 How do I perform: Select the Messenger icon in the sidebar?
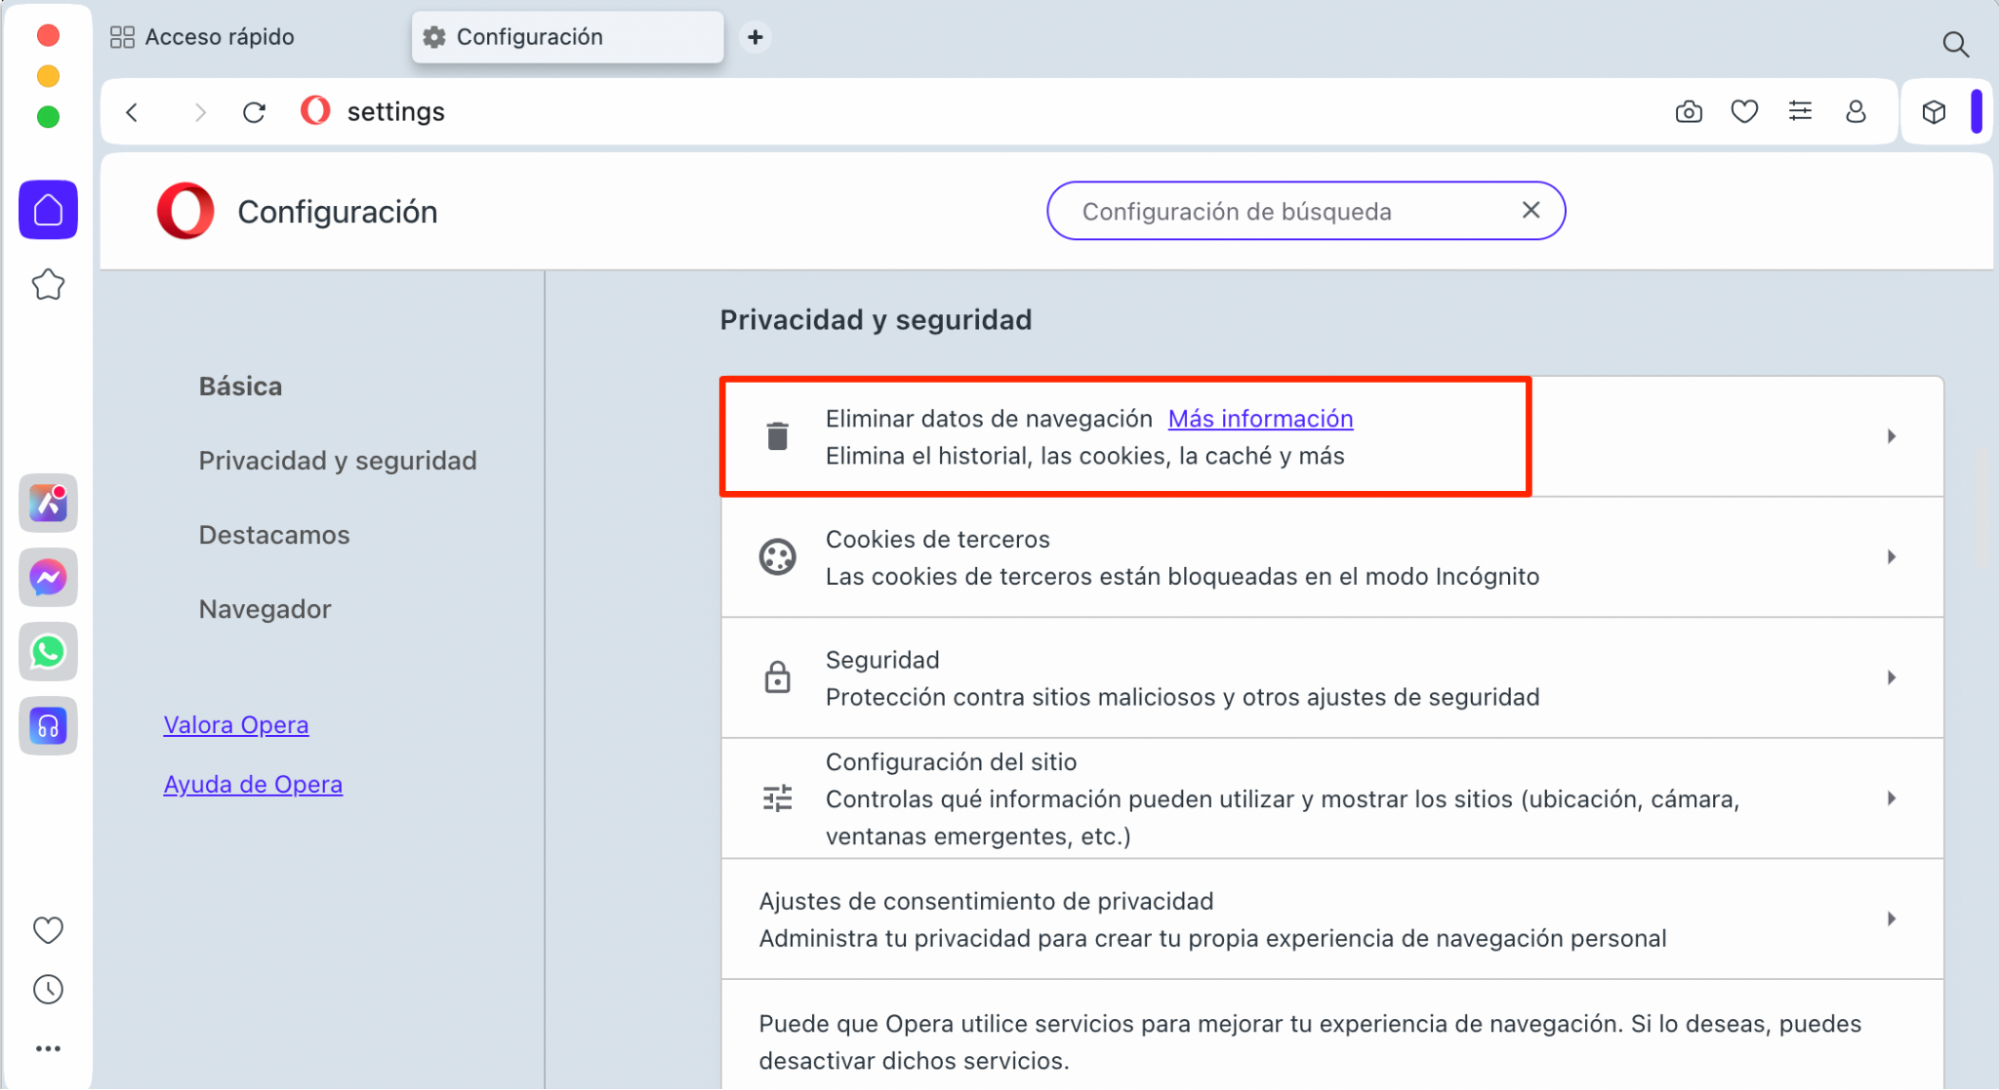[47, 577]
